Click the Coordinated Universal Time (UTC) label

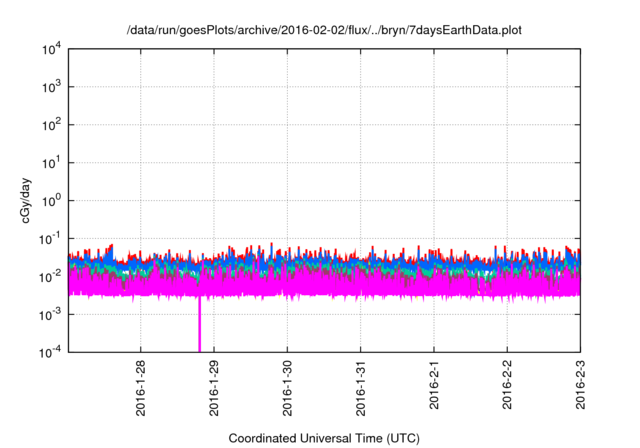[x=324, y=438]
